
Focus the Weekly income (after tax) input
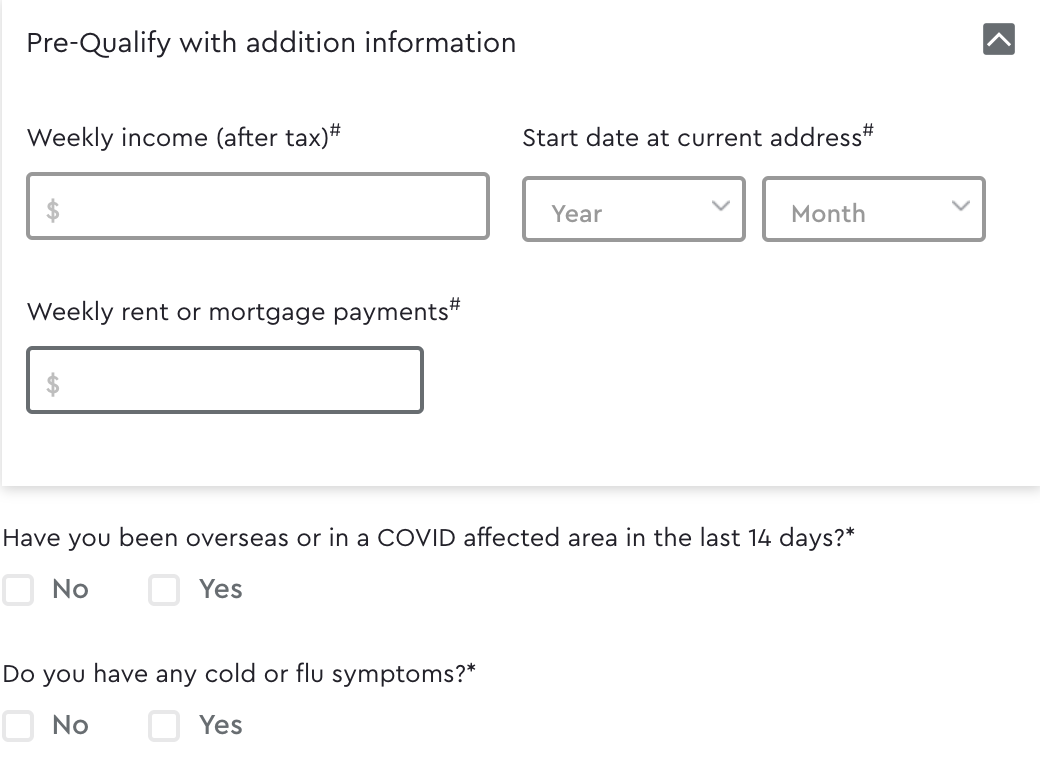click(x=257, y=206)
